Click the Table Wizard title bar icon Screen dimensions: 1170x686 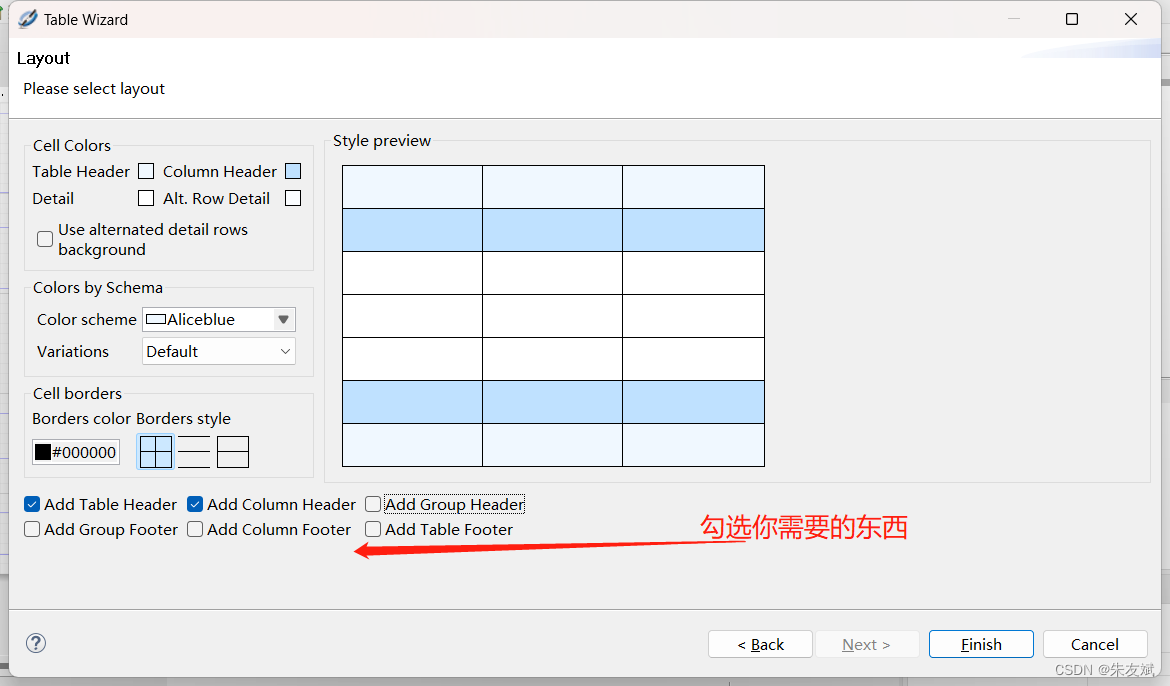(26, 18)
